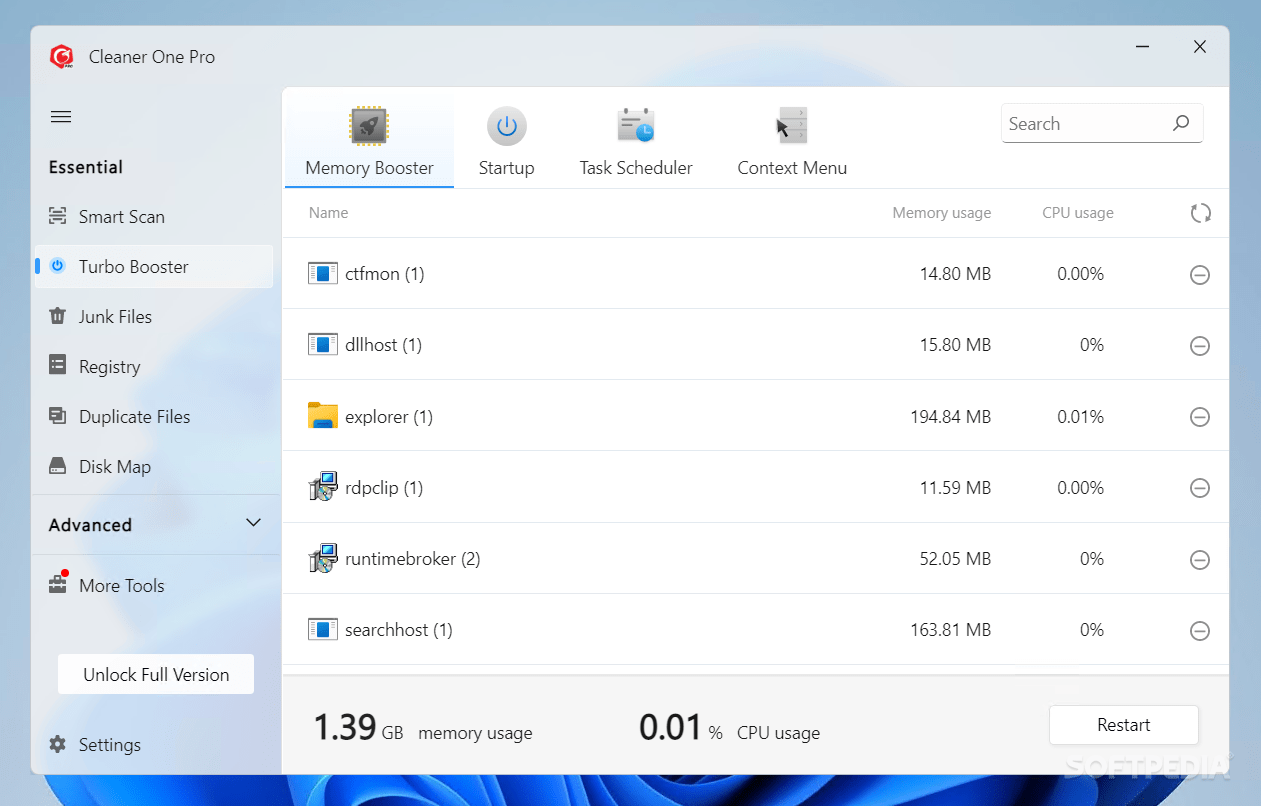Open Duplicate Files section
The image size is (1261, 806).
coord(154,417)
